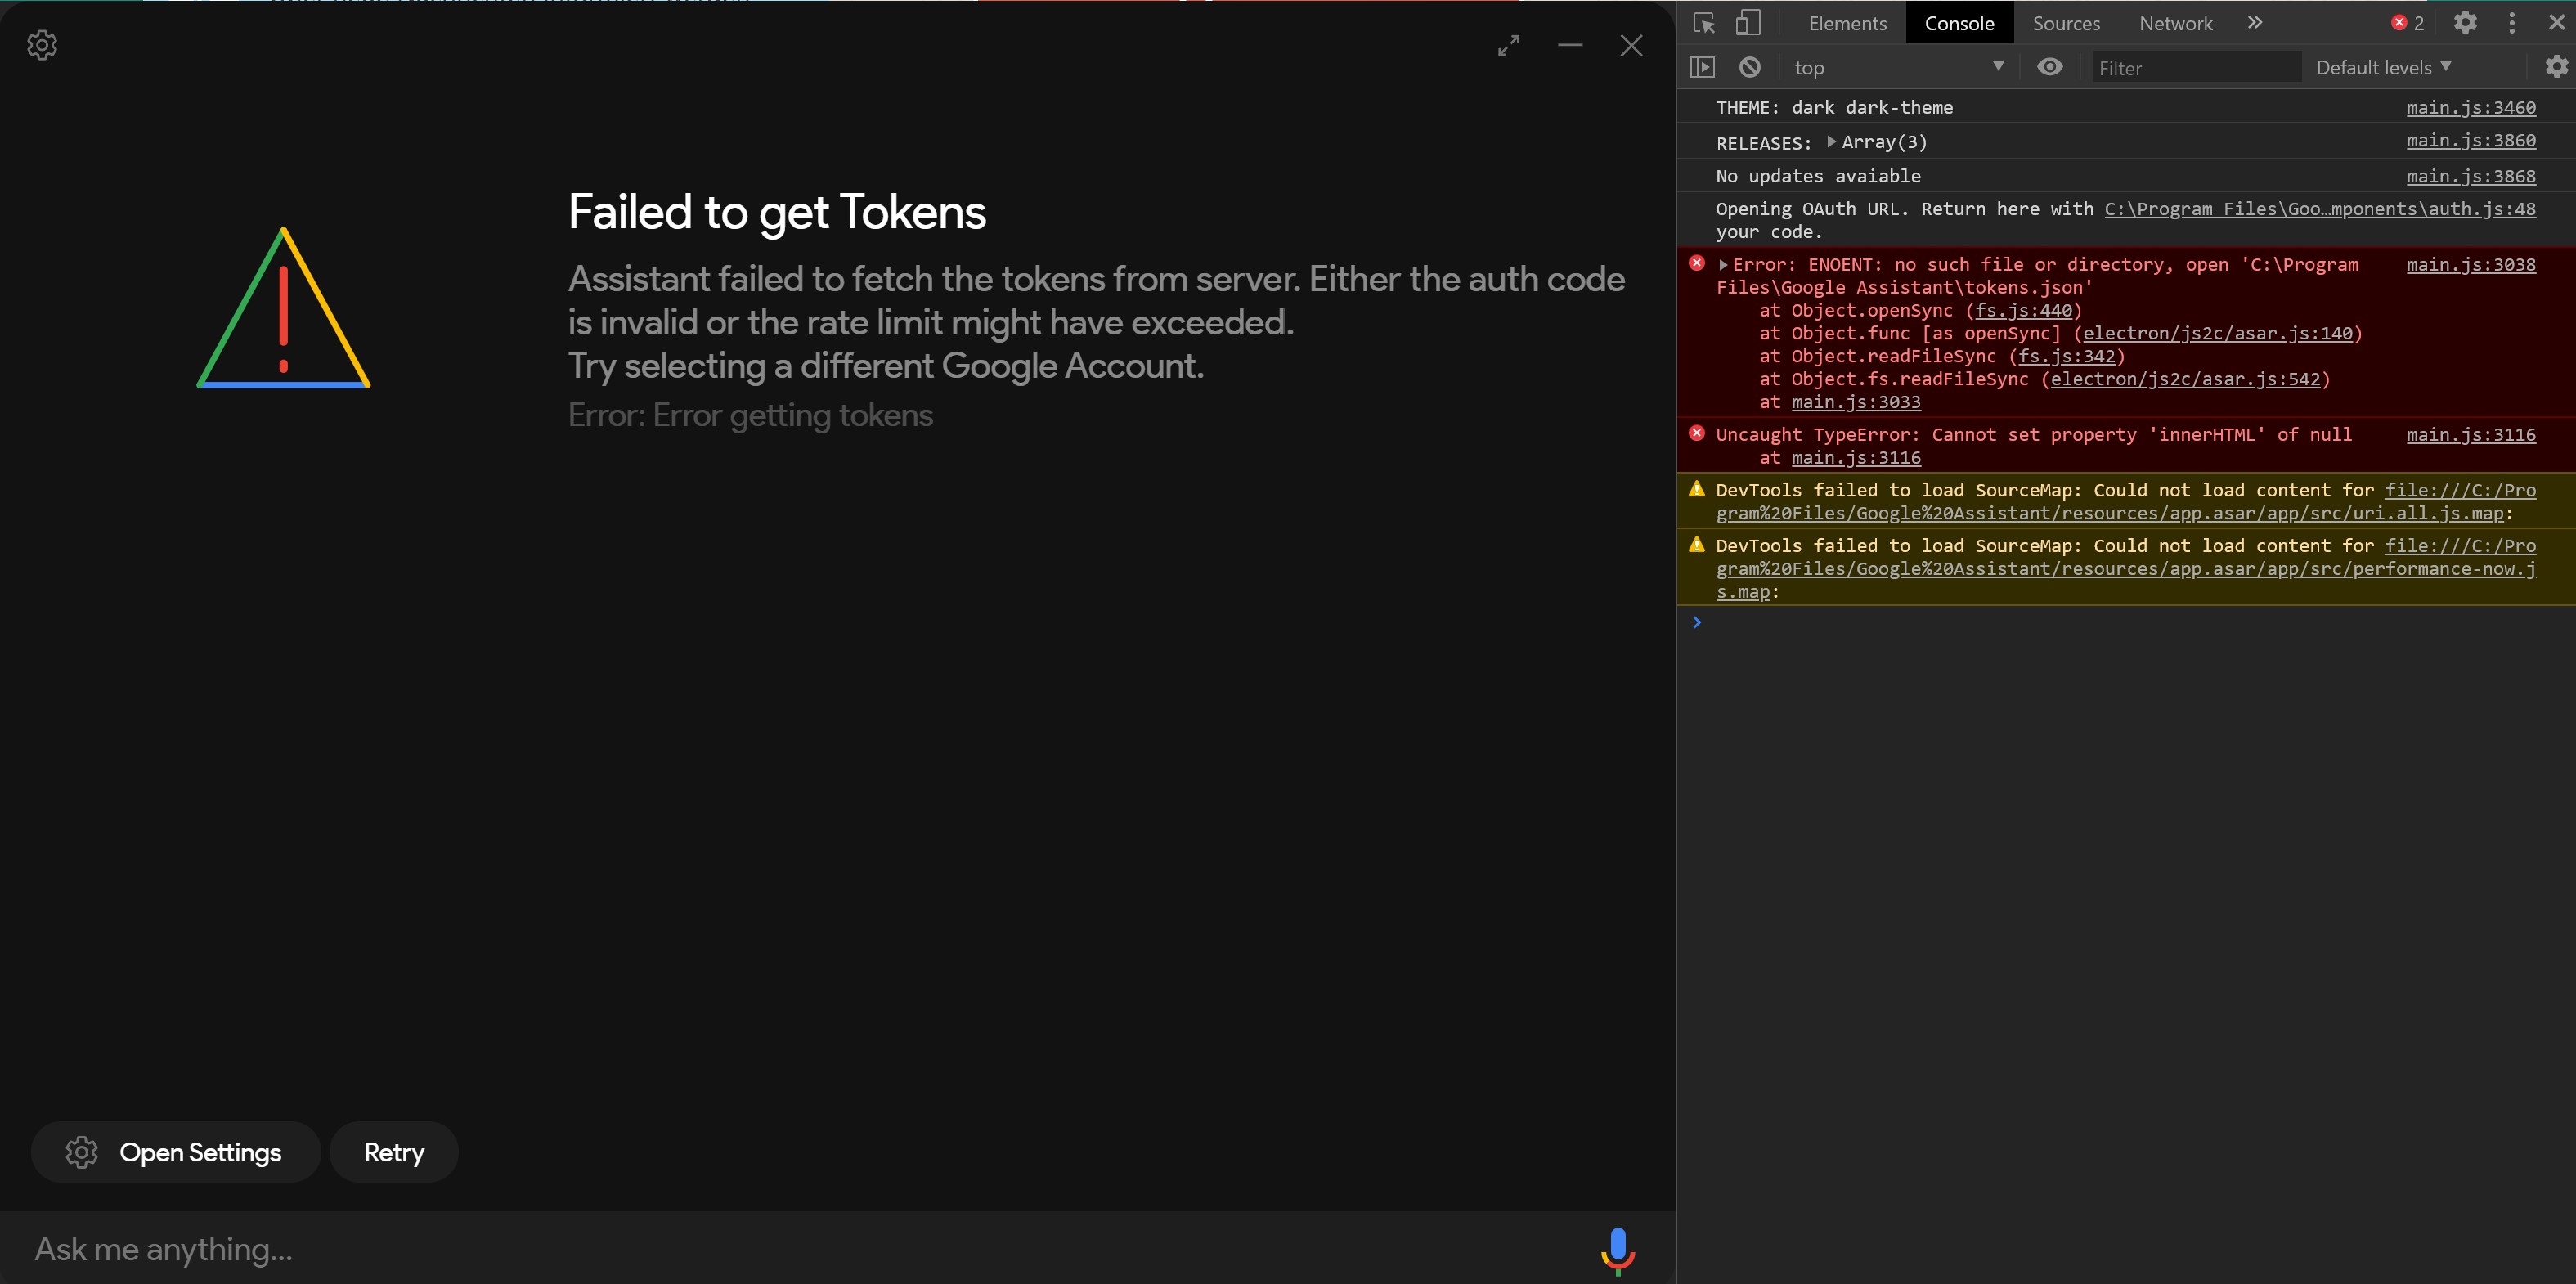Reveal hidden panels via the chevron overflow
Screen dimensions: 2576x1284
2255,22
